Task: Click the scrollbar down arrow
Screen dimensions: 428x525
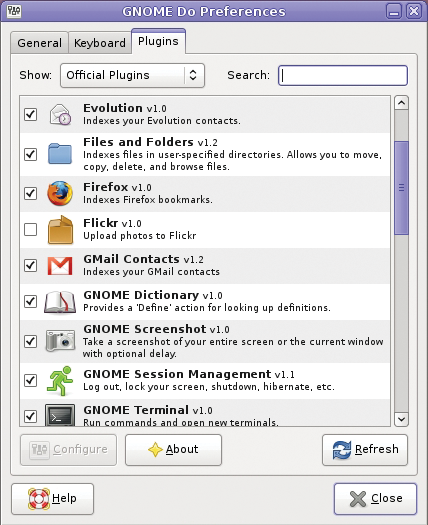Action: [x=402, y=419]
